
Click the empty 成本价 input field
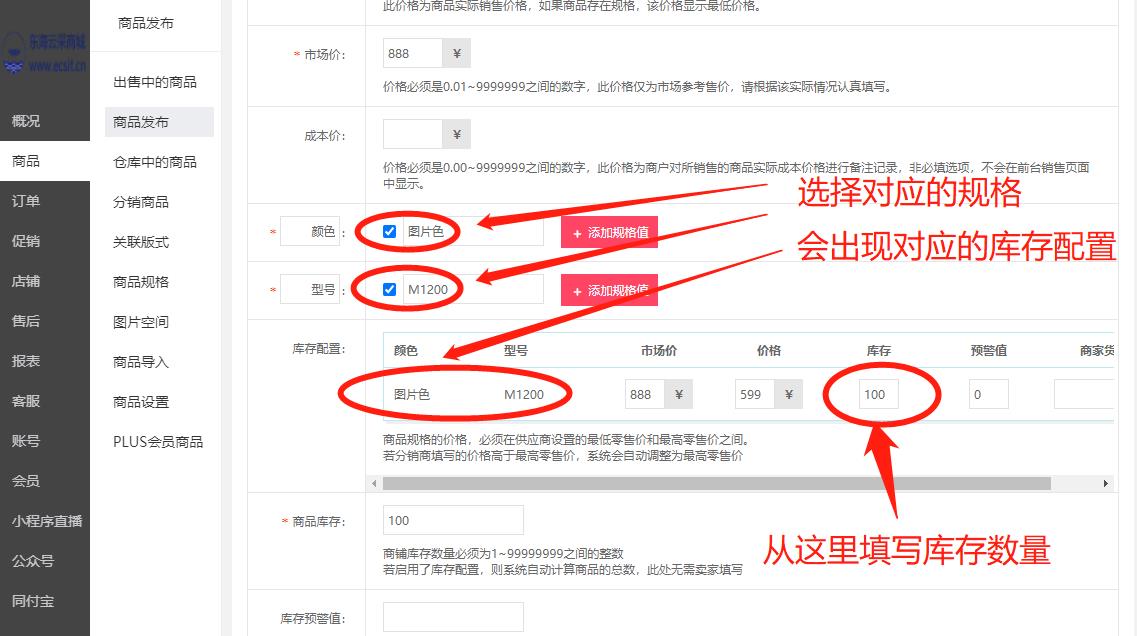[x=412, y=134]
